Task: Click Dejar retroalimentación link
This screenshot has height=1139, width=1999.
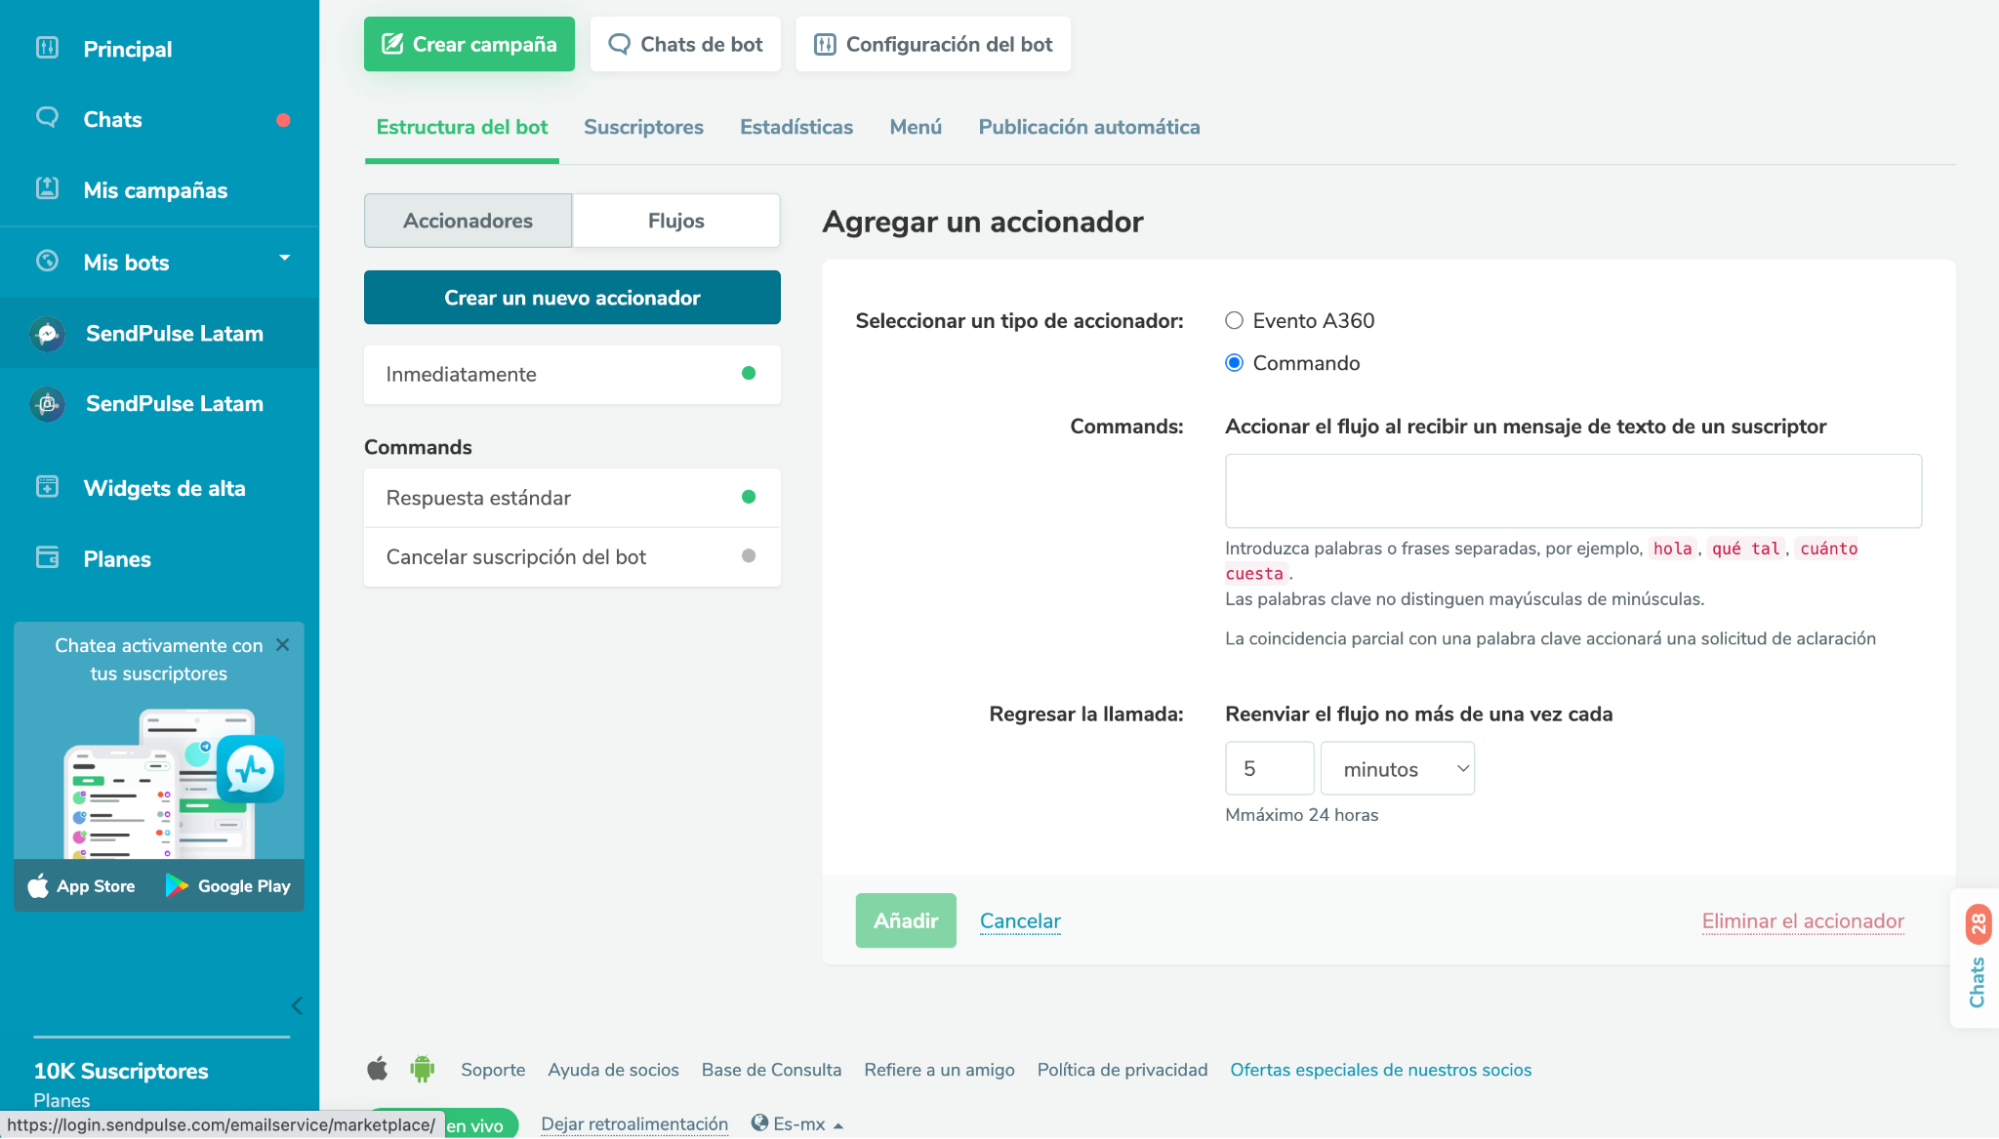Action: coord(634,1124)
